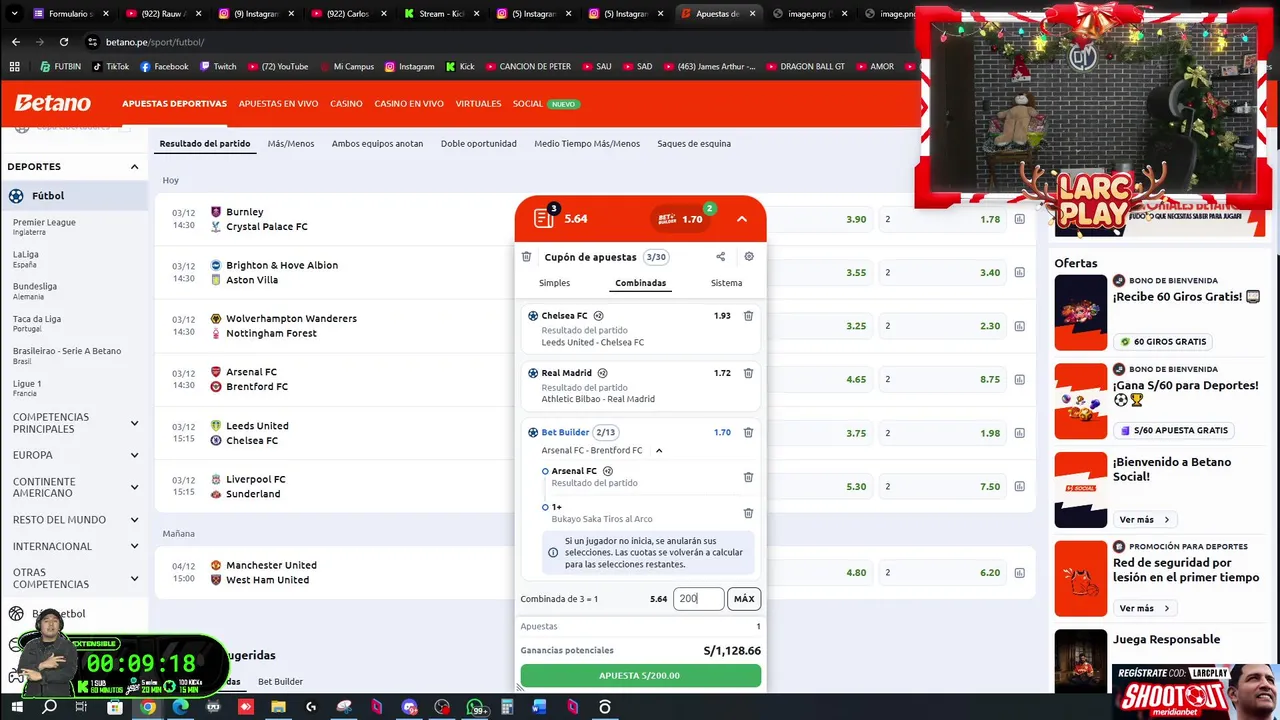Viewport: 1280px width, 720px height.
Task: Open stats icon for Manchester United match
Action: pos(1019,573)
